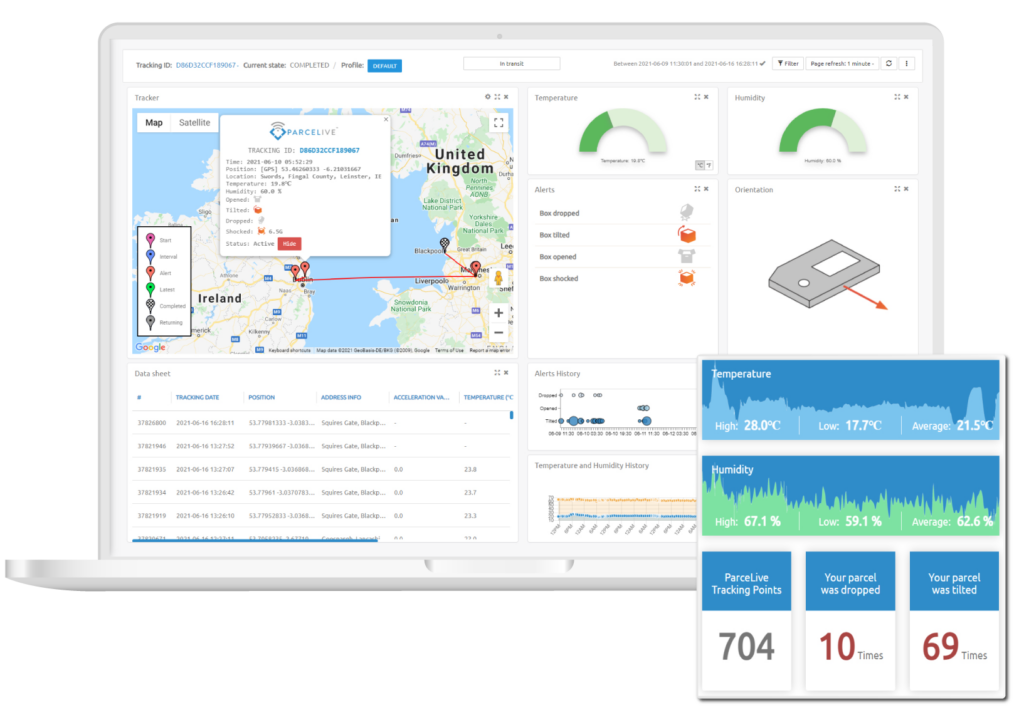This screenshot has height=715, width=1024.
Task: Click the Tracker panel settings gear
Action: (488, 97)
